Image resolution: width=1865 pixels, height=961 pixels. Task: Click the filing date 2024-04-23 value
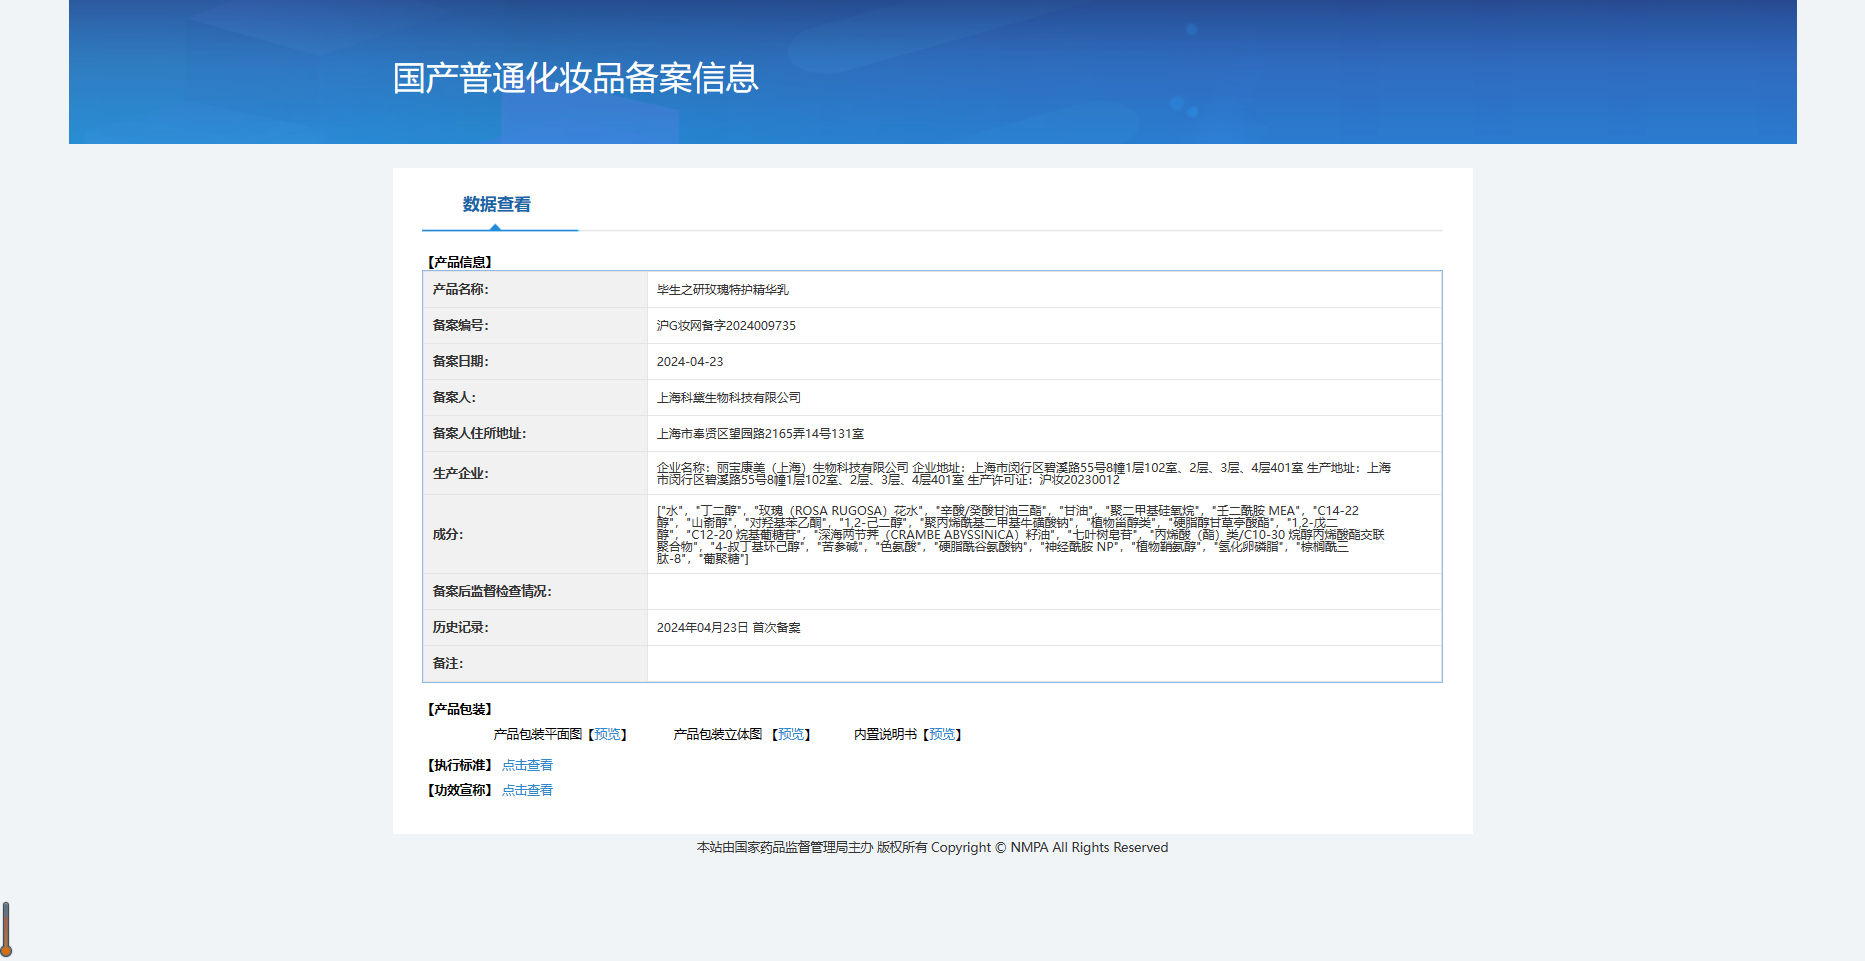pyautogui.click(x=689, y=362)
